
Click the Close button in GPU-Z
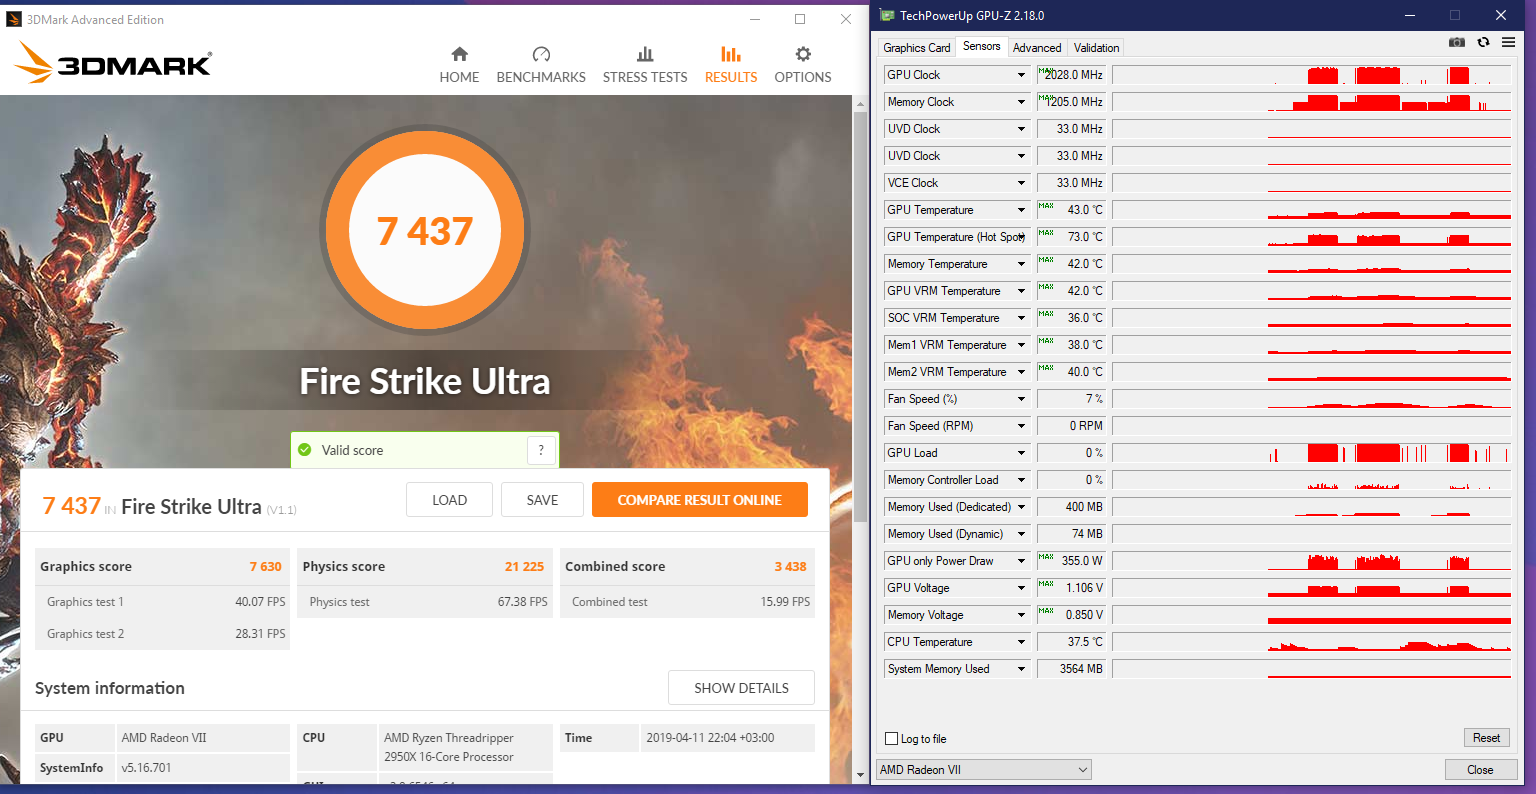pos(1480,770)
